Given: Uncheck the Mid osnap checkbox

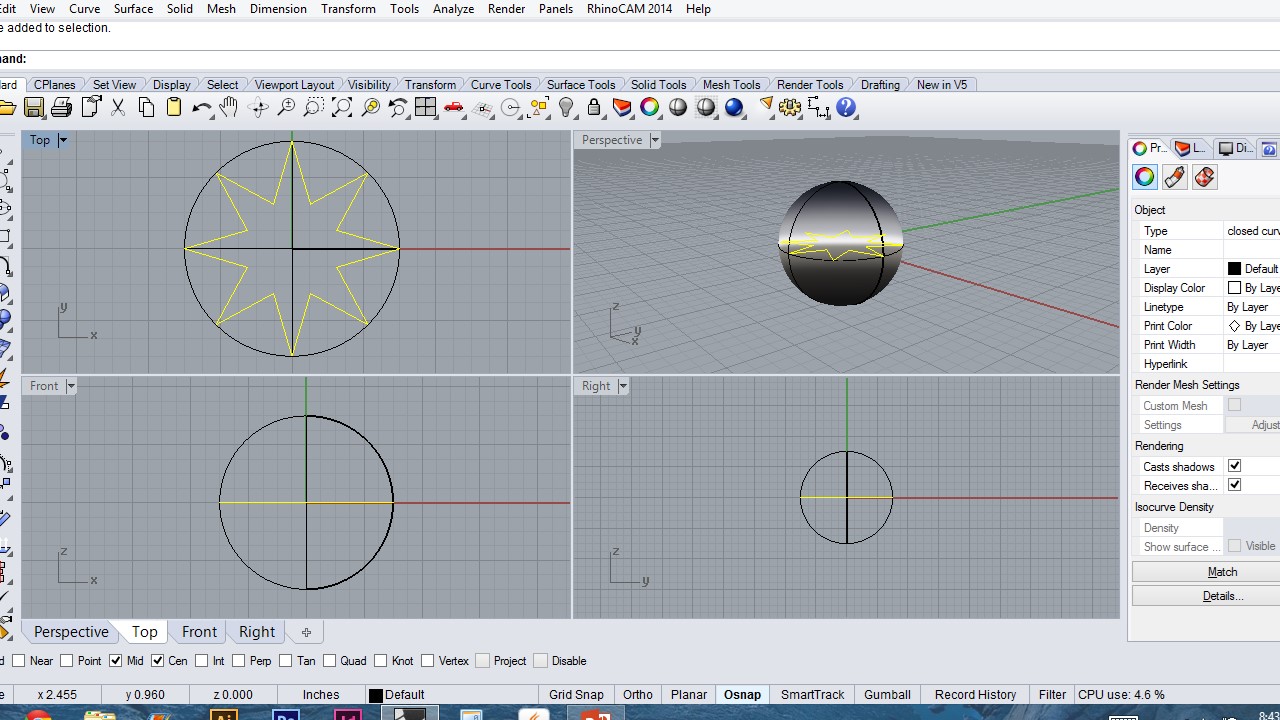Looking at the screenshot, I should click(x=115, y=661).
